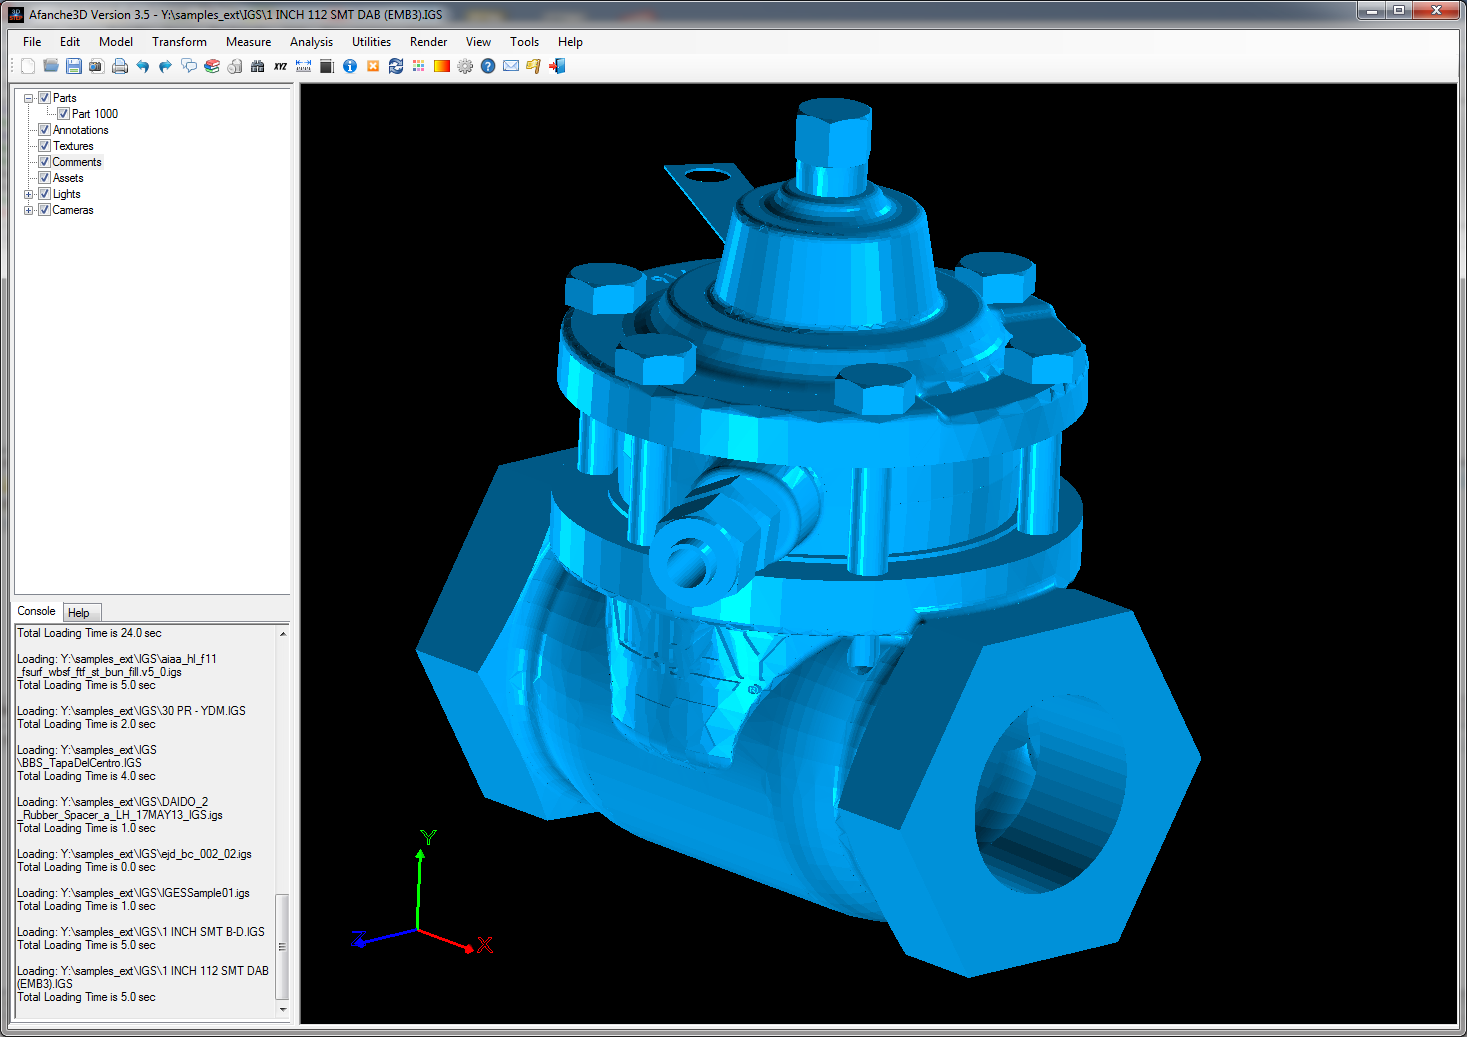Click the binoculars search icon
Image resolution: width=1467 pixels, height=1037 pixels.
pyautogui.click(x=257, y=66)
